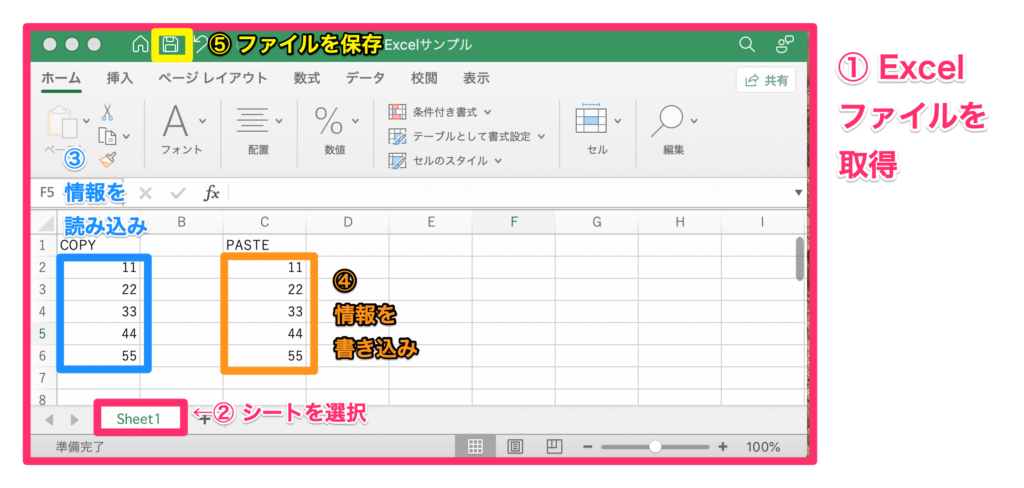Click the zoom out minus icon
Screen dimensions: 1024x488
coord(587,447)
